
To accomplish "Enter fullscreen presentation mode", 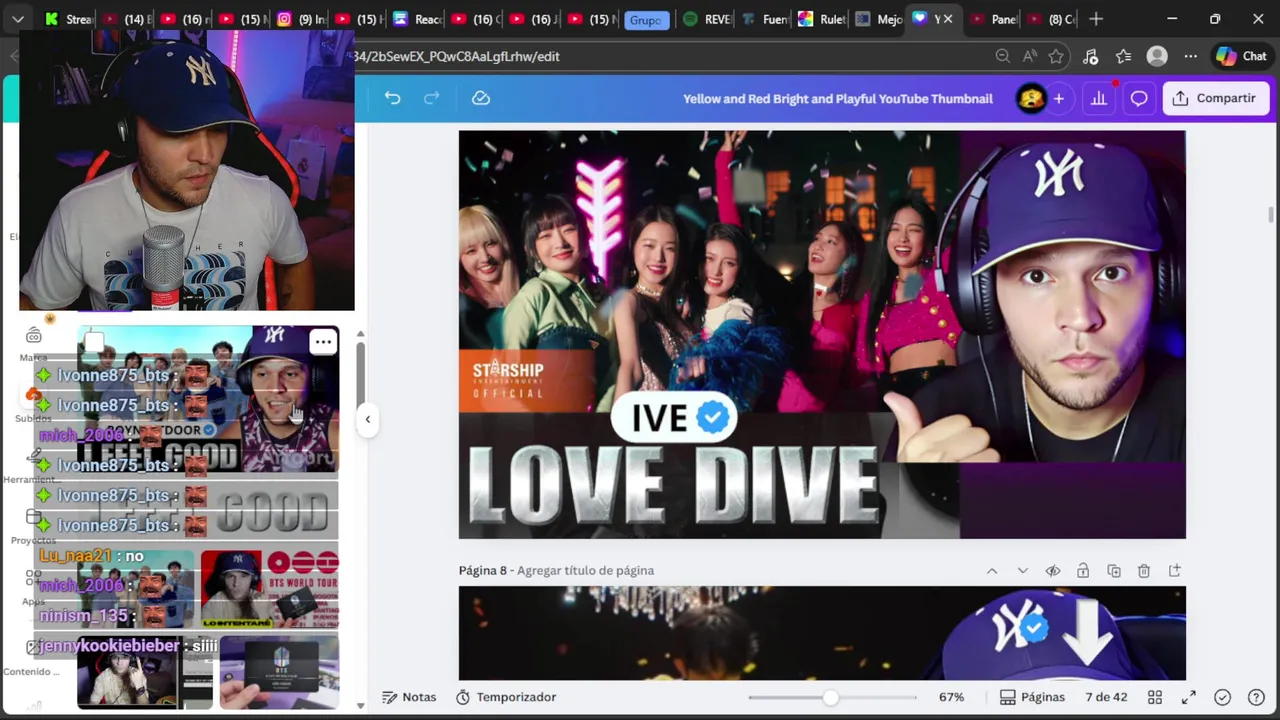I will pos(1189,697).
